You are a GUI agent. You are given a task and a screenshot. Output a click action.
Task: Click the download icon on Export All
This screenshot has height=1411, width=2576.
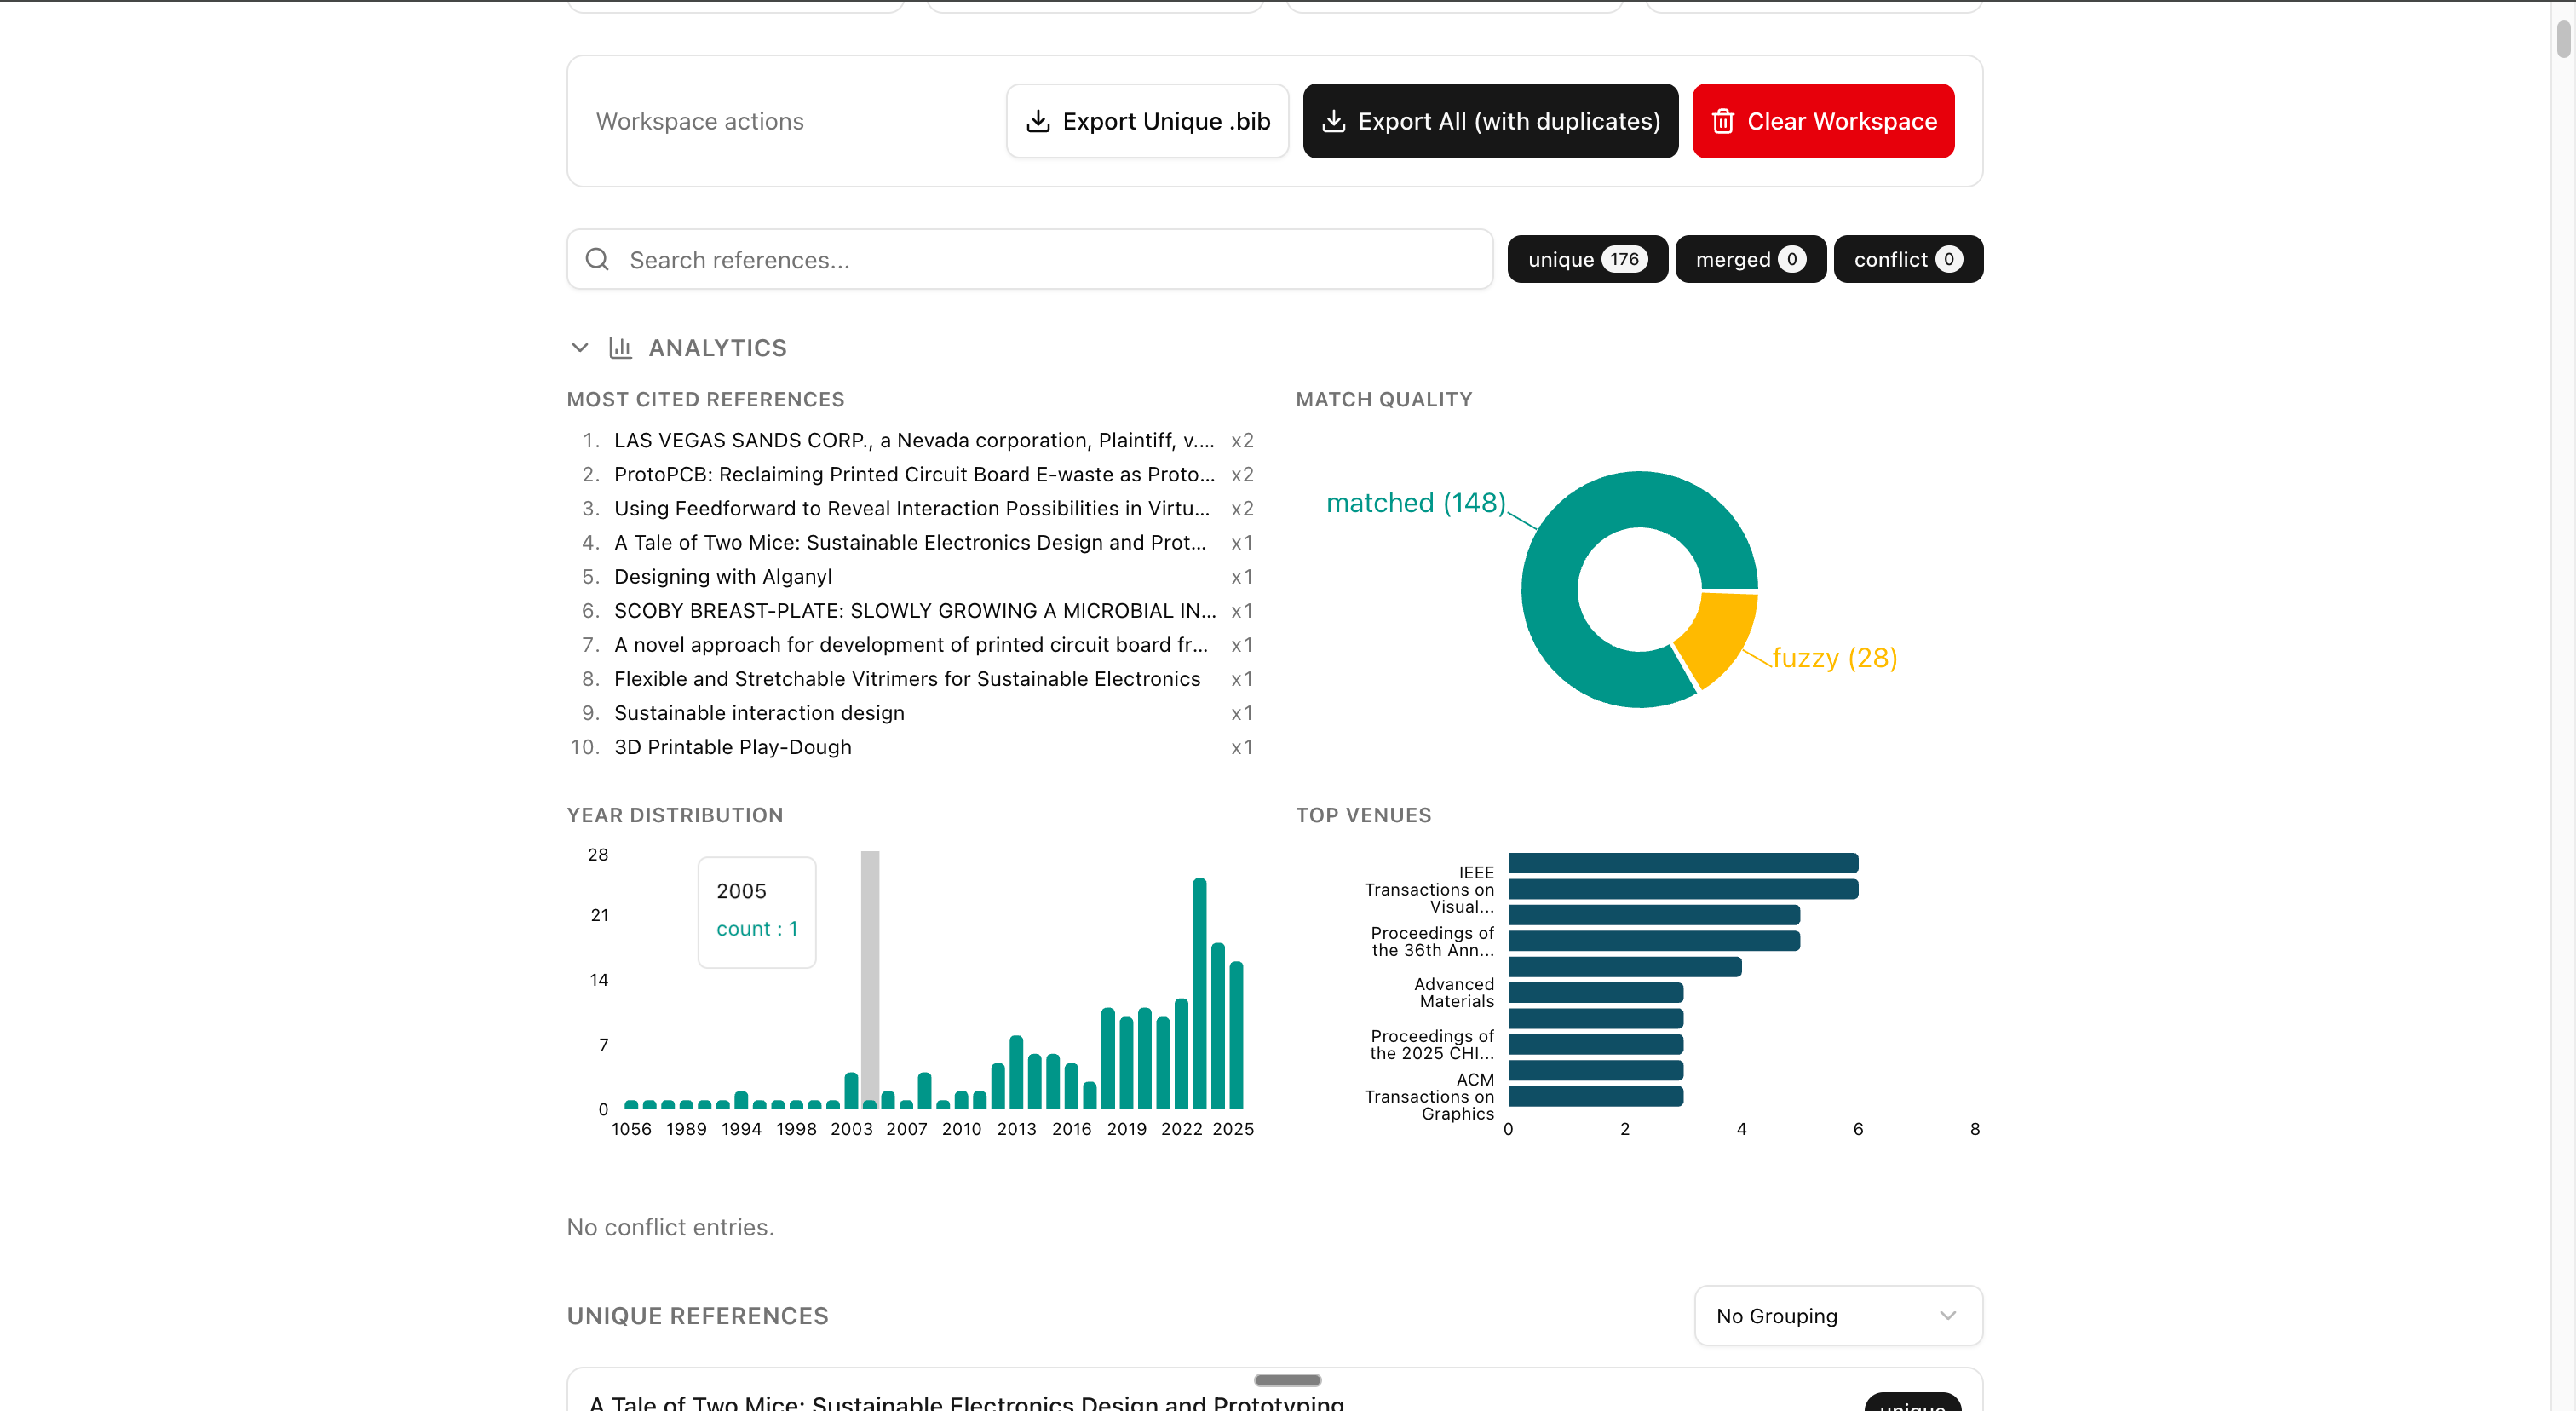click(x=1333, y=121)
